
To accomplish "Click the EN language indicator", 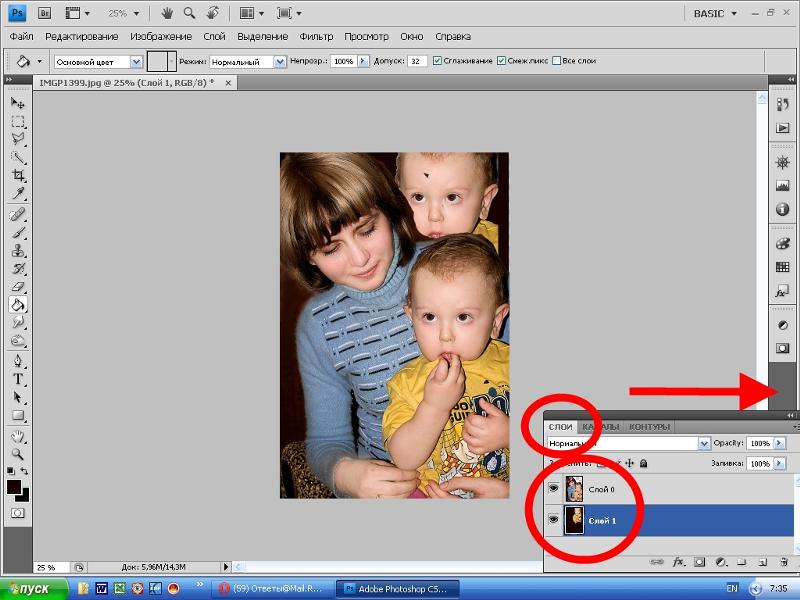I will coord(732,588).
